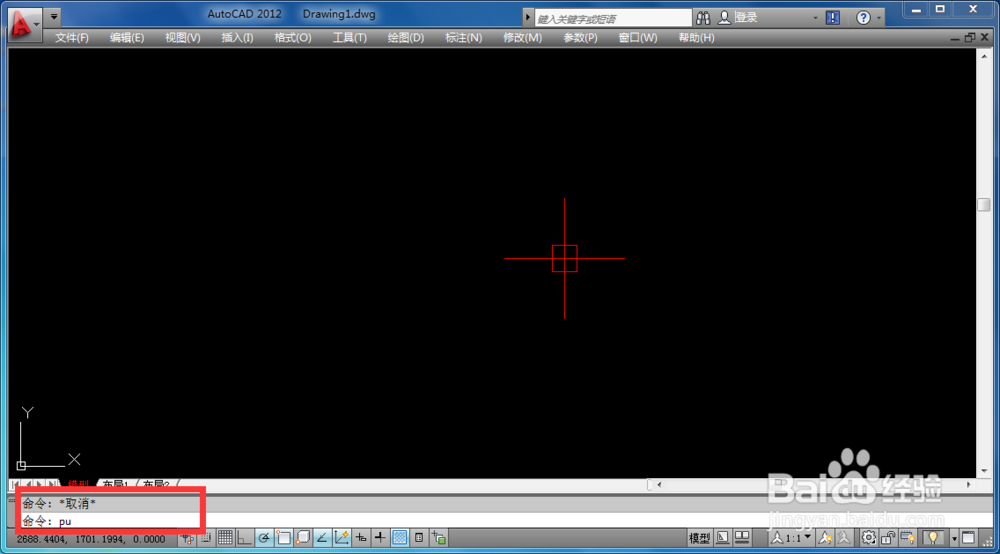Open the 绘图(D) menu
Viewport: 1000px width, 554px height.
tap(406, 38)
